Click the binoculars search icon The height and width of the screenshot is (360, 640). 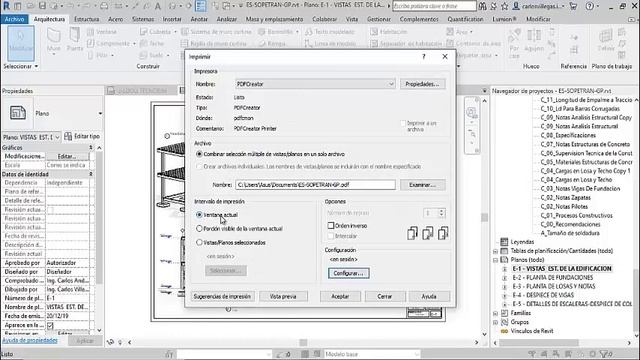[x=483, y=6]
